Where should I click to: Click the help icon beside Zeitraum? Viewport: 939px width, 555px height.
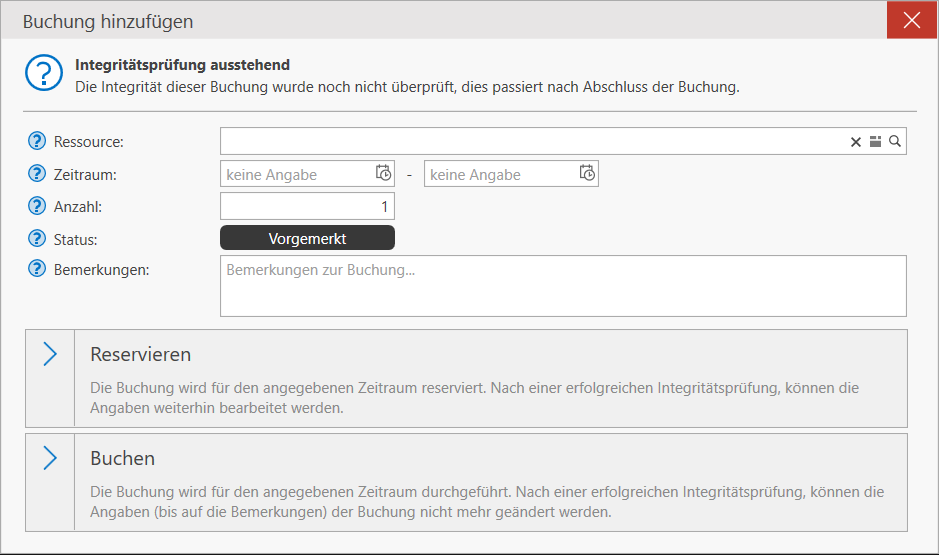(x=38, y=174)
